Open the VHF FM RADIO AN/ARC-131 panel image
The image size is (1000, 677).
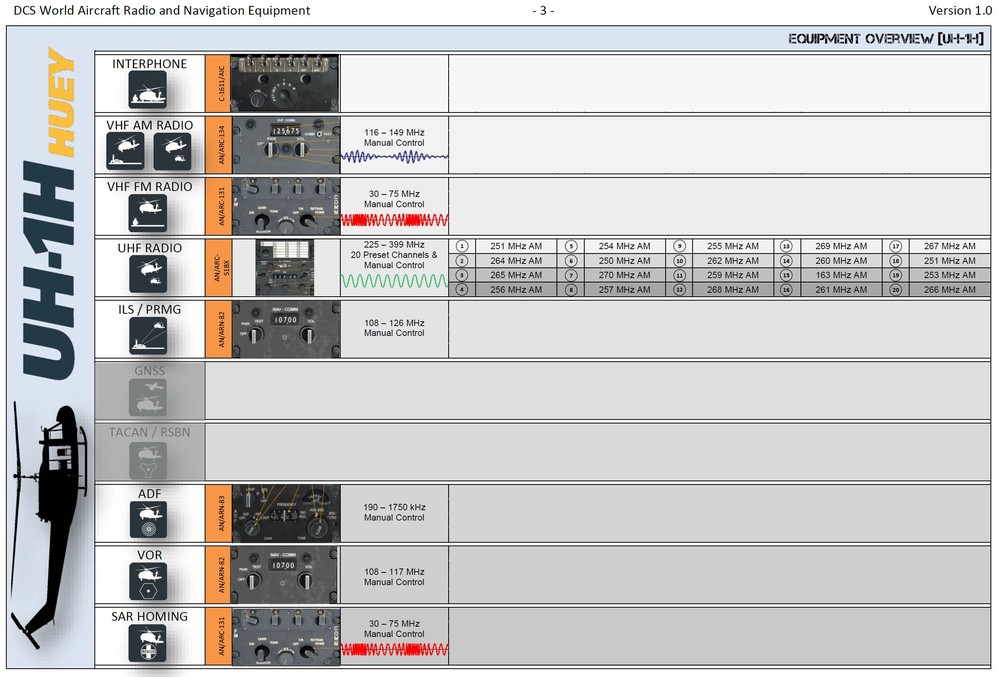[x=286, y=206]
